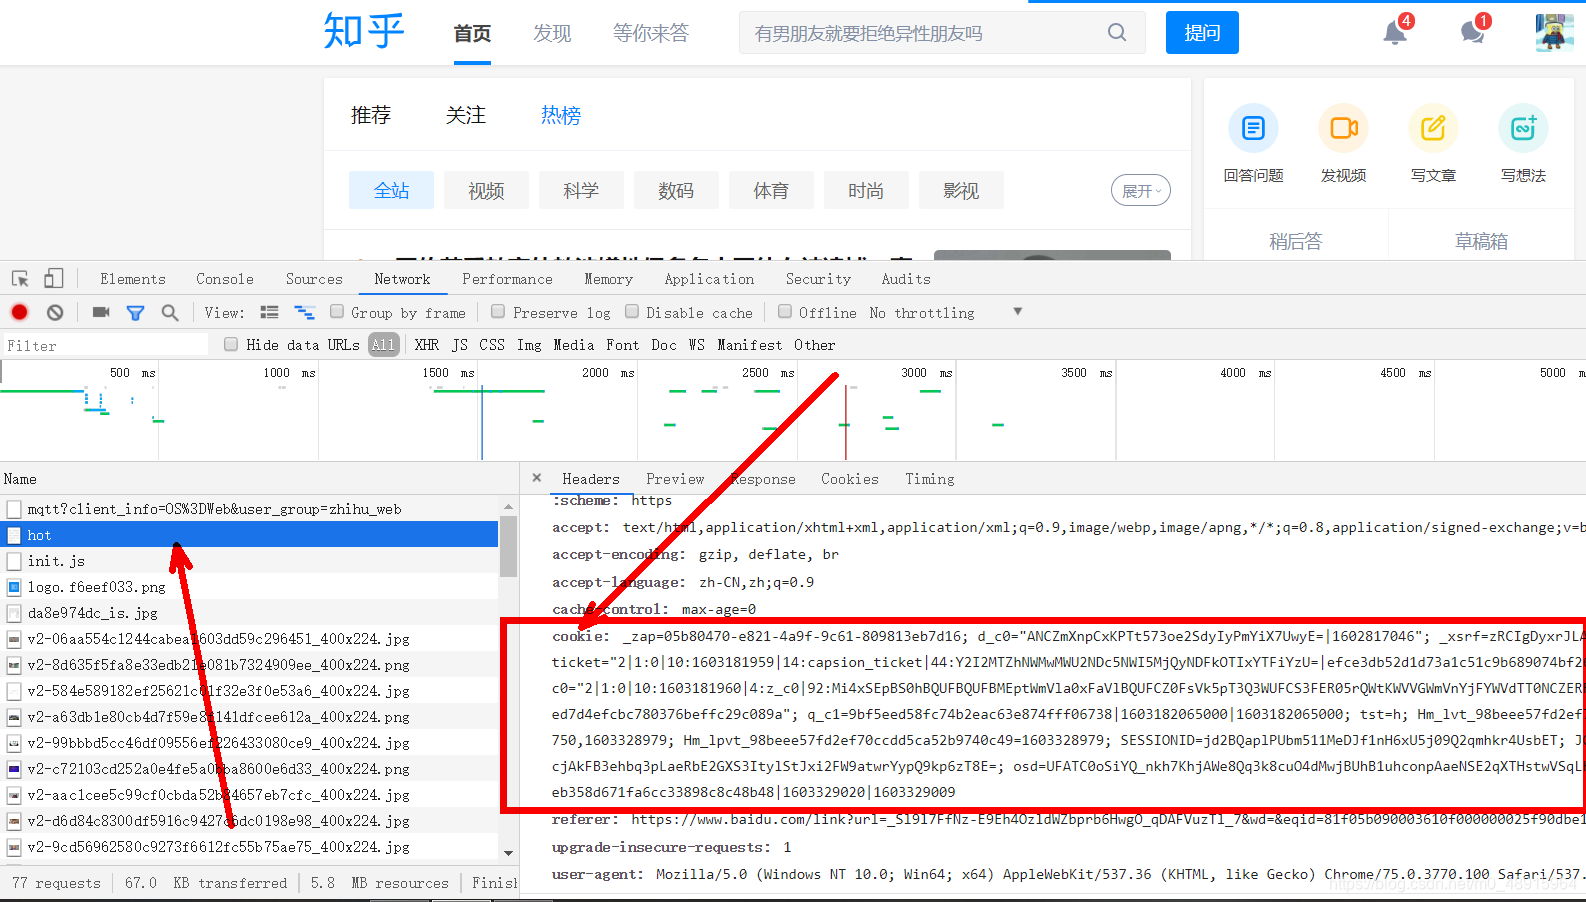The width and height of the screenshot is (1586, 902).
Task: Open the user avatar menu
Action: (1554, 33)
